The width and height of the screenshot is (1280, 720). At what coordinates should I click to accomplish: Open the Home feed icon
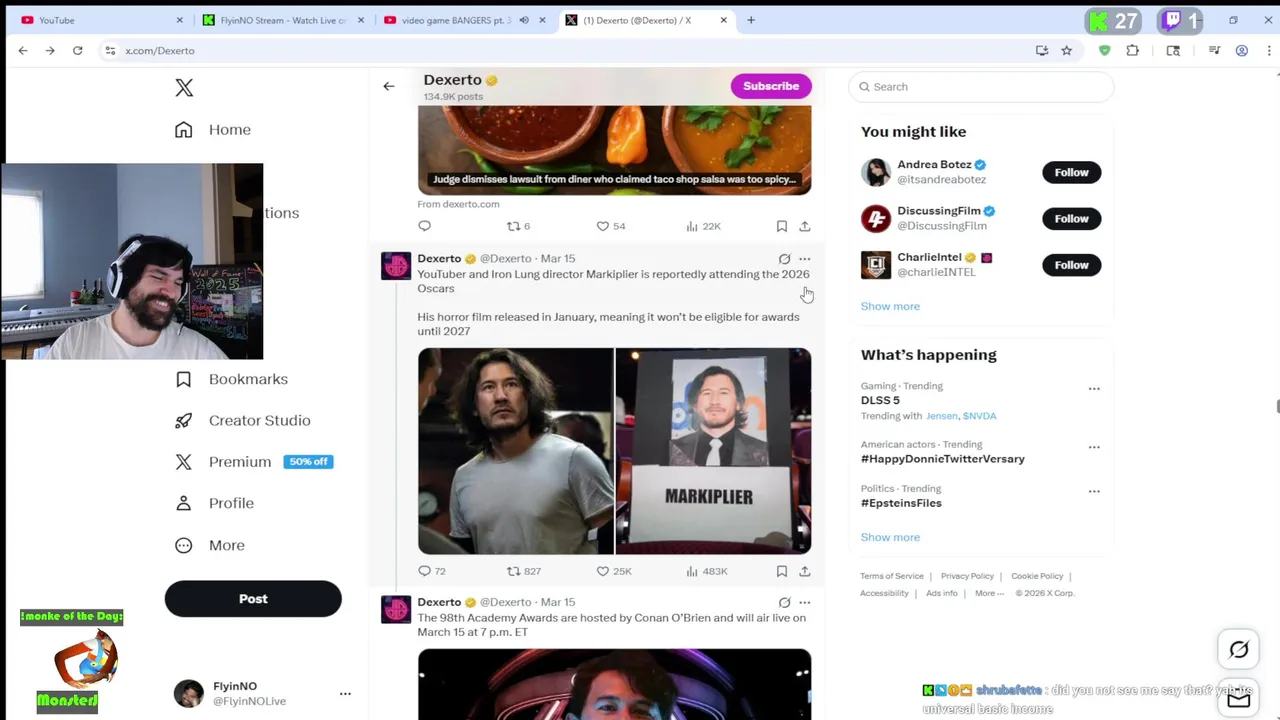pyautogui.click(x=184, y=130)
